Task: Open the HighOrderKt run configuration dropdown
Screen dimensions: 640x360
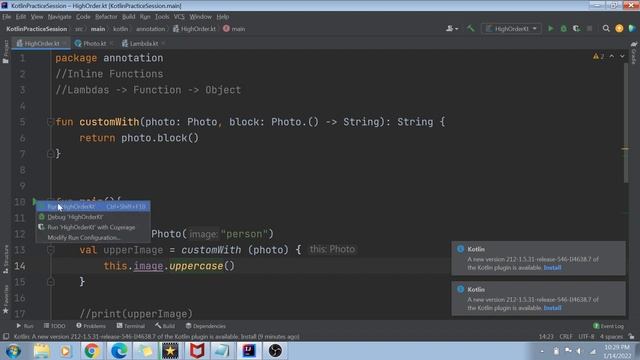Action: tap(511, 29)
